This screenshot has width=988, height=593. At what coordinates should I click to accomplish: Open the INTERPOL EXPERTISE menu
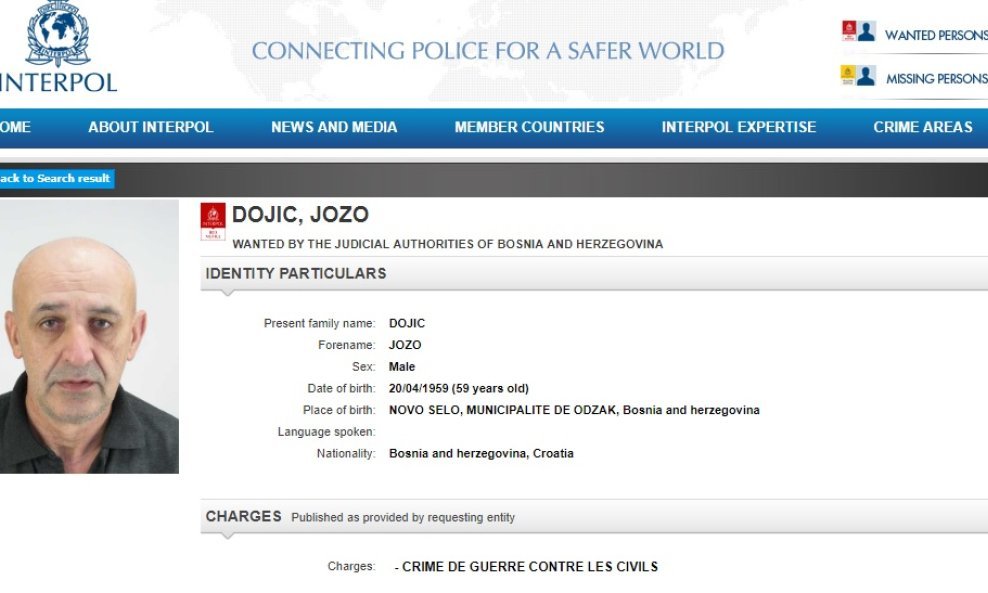pos(738,127)
